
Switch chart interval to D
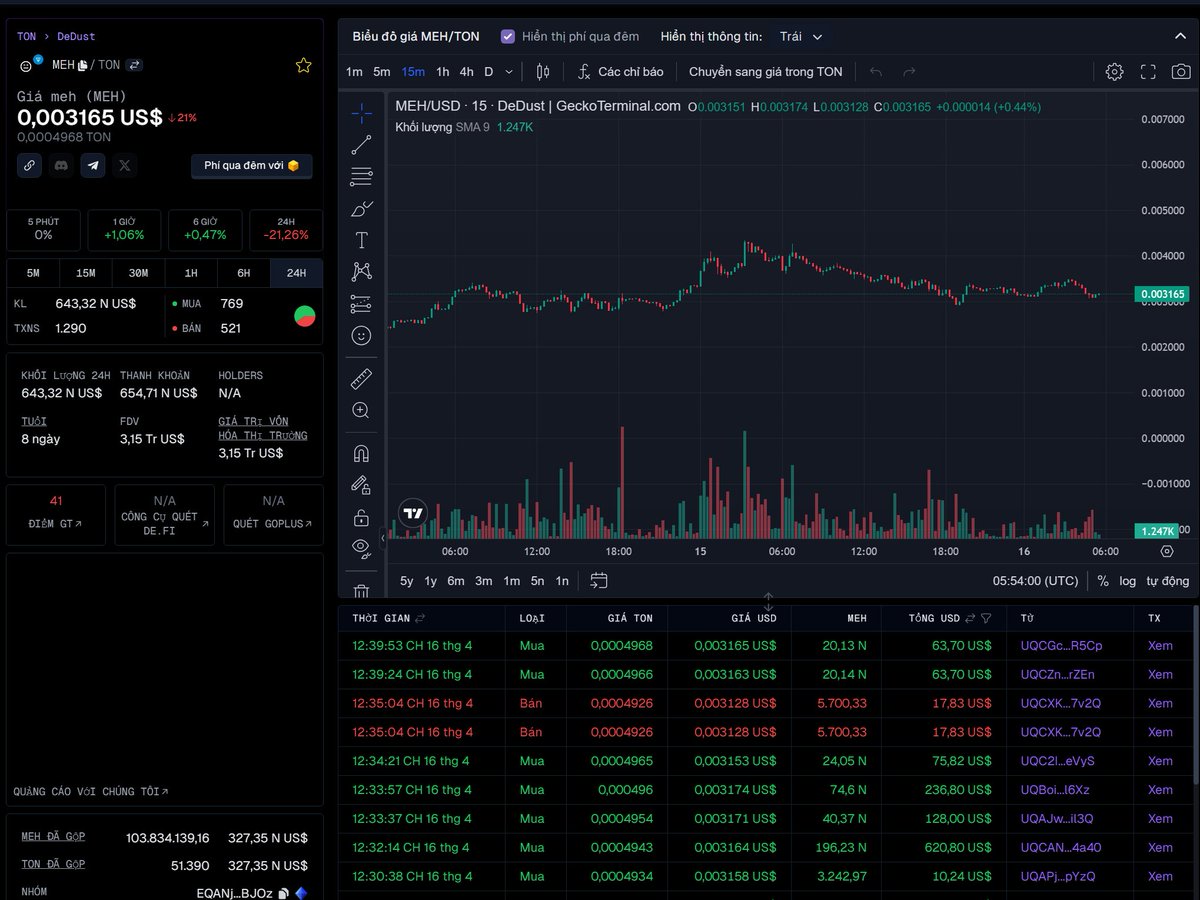pos(489,72)
